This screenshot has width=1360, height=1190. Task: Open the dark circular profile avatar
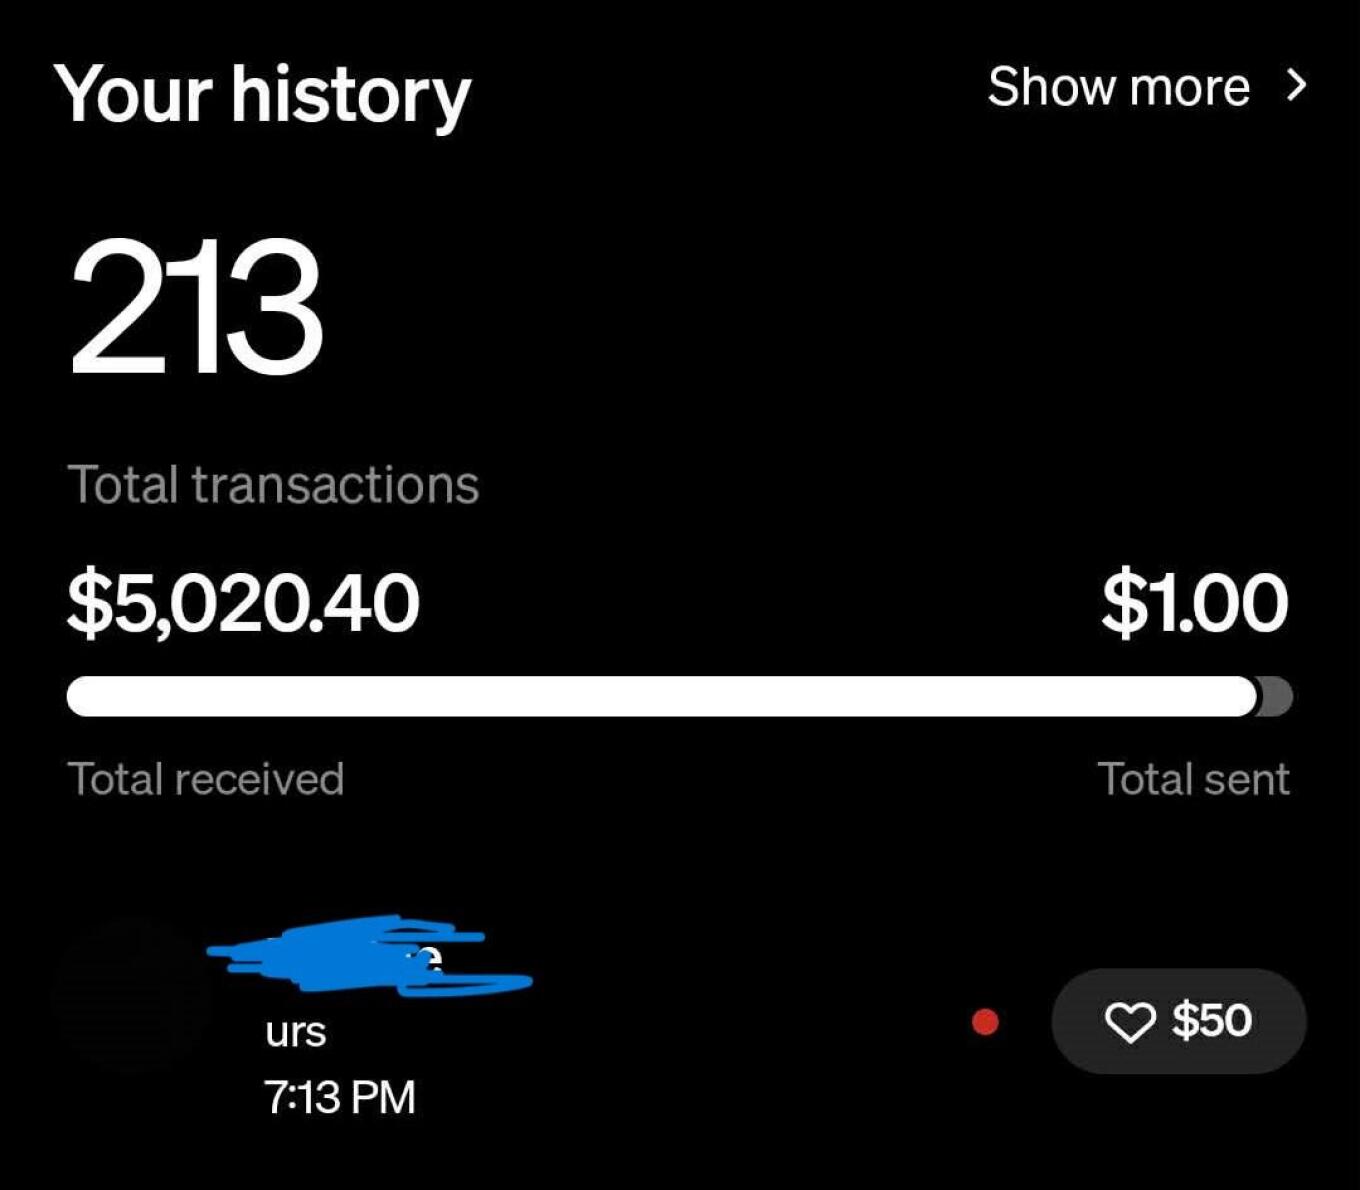click(x=132, y=997)
